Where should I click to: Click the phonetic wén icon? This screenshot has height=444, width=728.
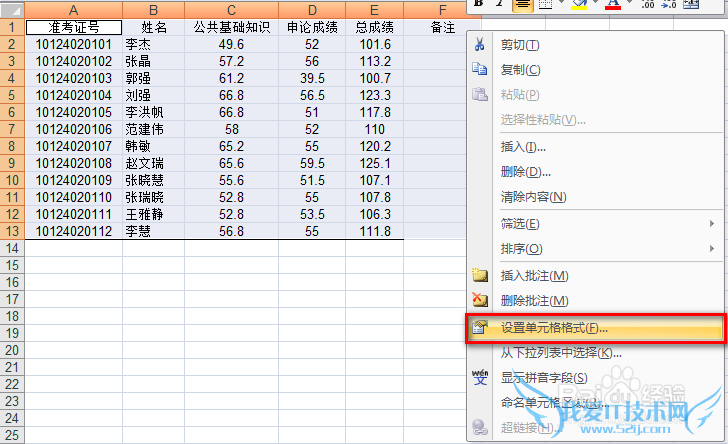(480, 377)
